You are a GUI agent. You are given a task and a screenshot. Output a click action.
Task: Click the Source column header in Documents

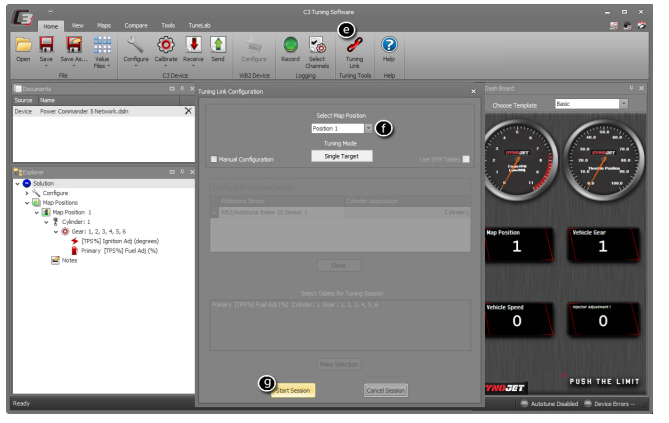25,100
